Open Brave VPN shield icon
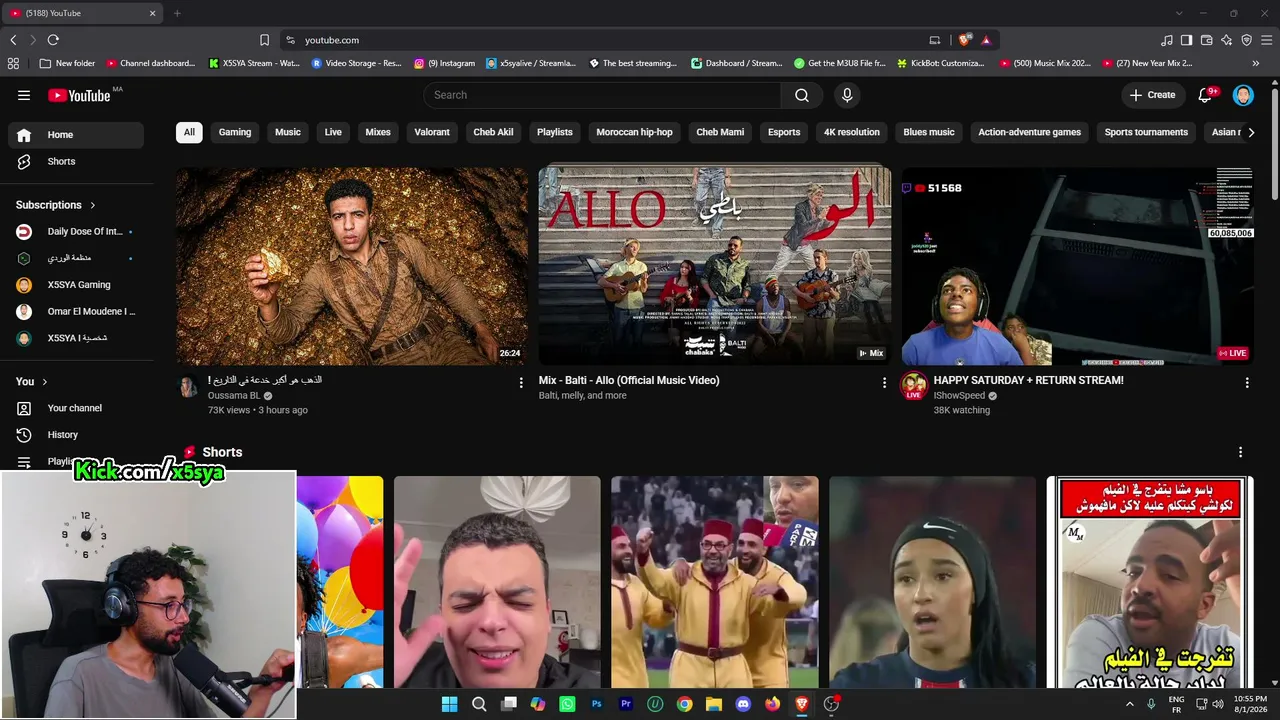 1247,40
